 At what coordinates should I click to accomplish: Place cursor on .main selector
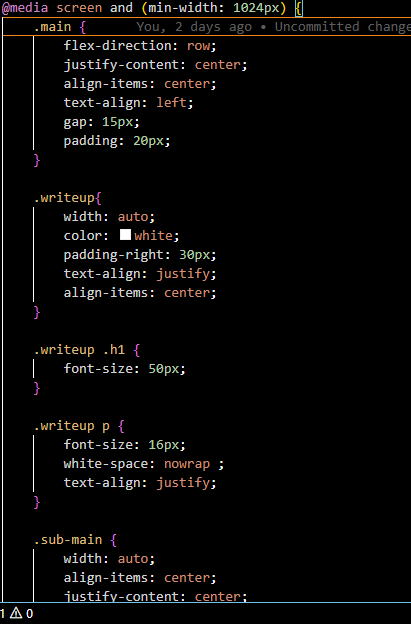pos(52,27)
